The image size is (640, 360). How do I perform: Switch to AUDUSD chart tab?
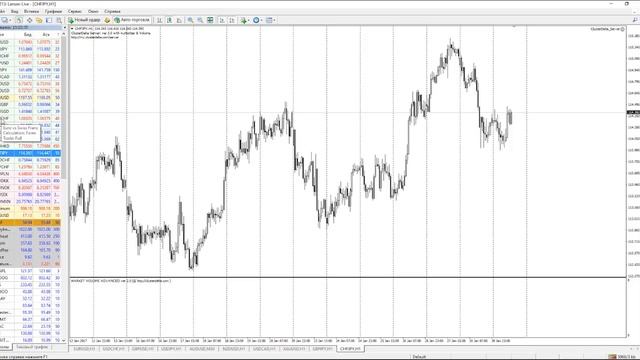(x=202, y=349)
